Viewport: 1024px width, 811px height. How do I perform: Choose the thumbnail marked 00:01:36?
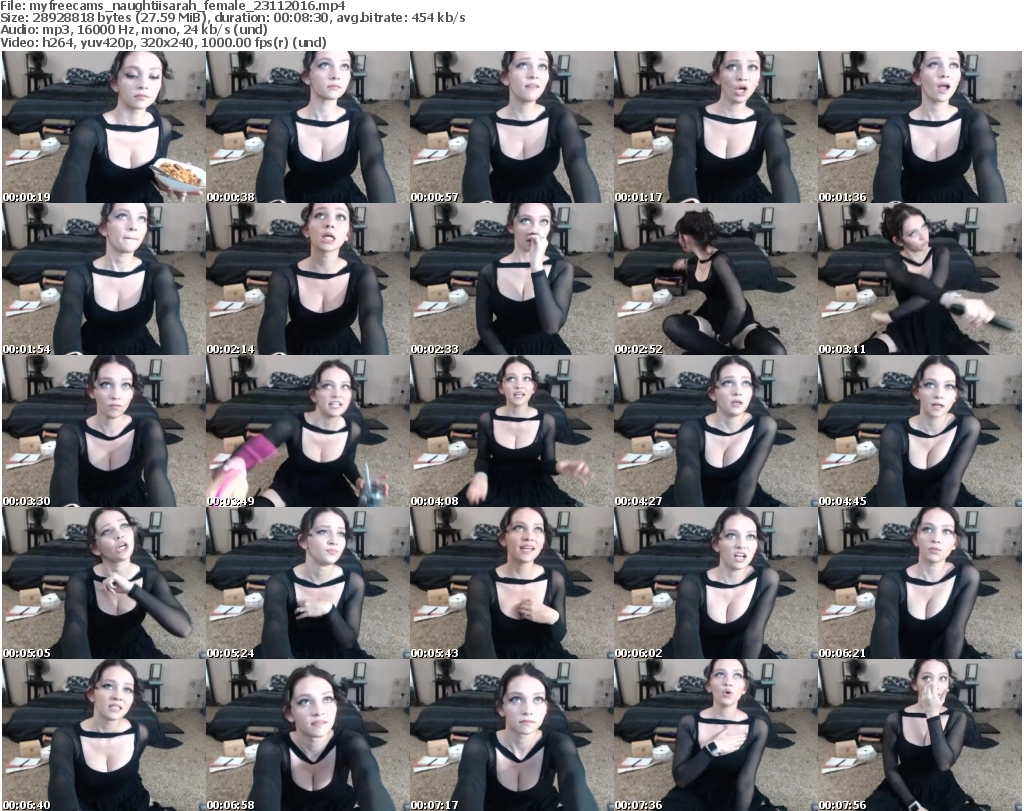pos(920,127)
